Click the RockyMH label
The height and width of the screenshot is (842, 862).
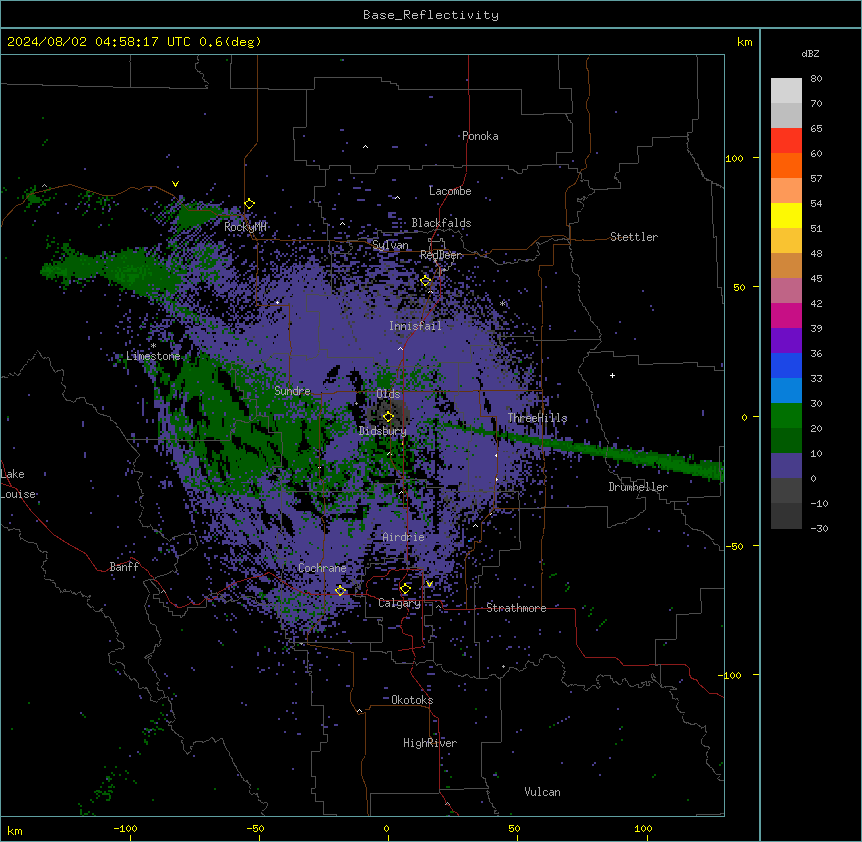tap(245, 227)
